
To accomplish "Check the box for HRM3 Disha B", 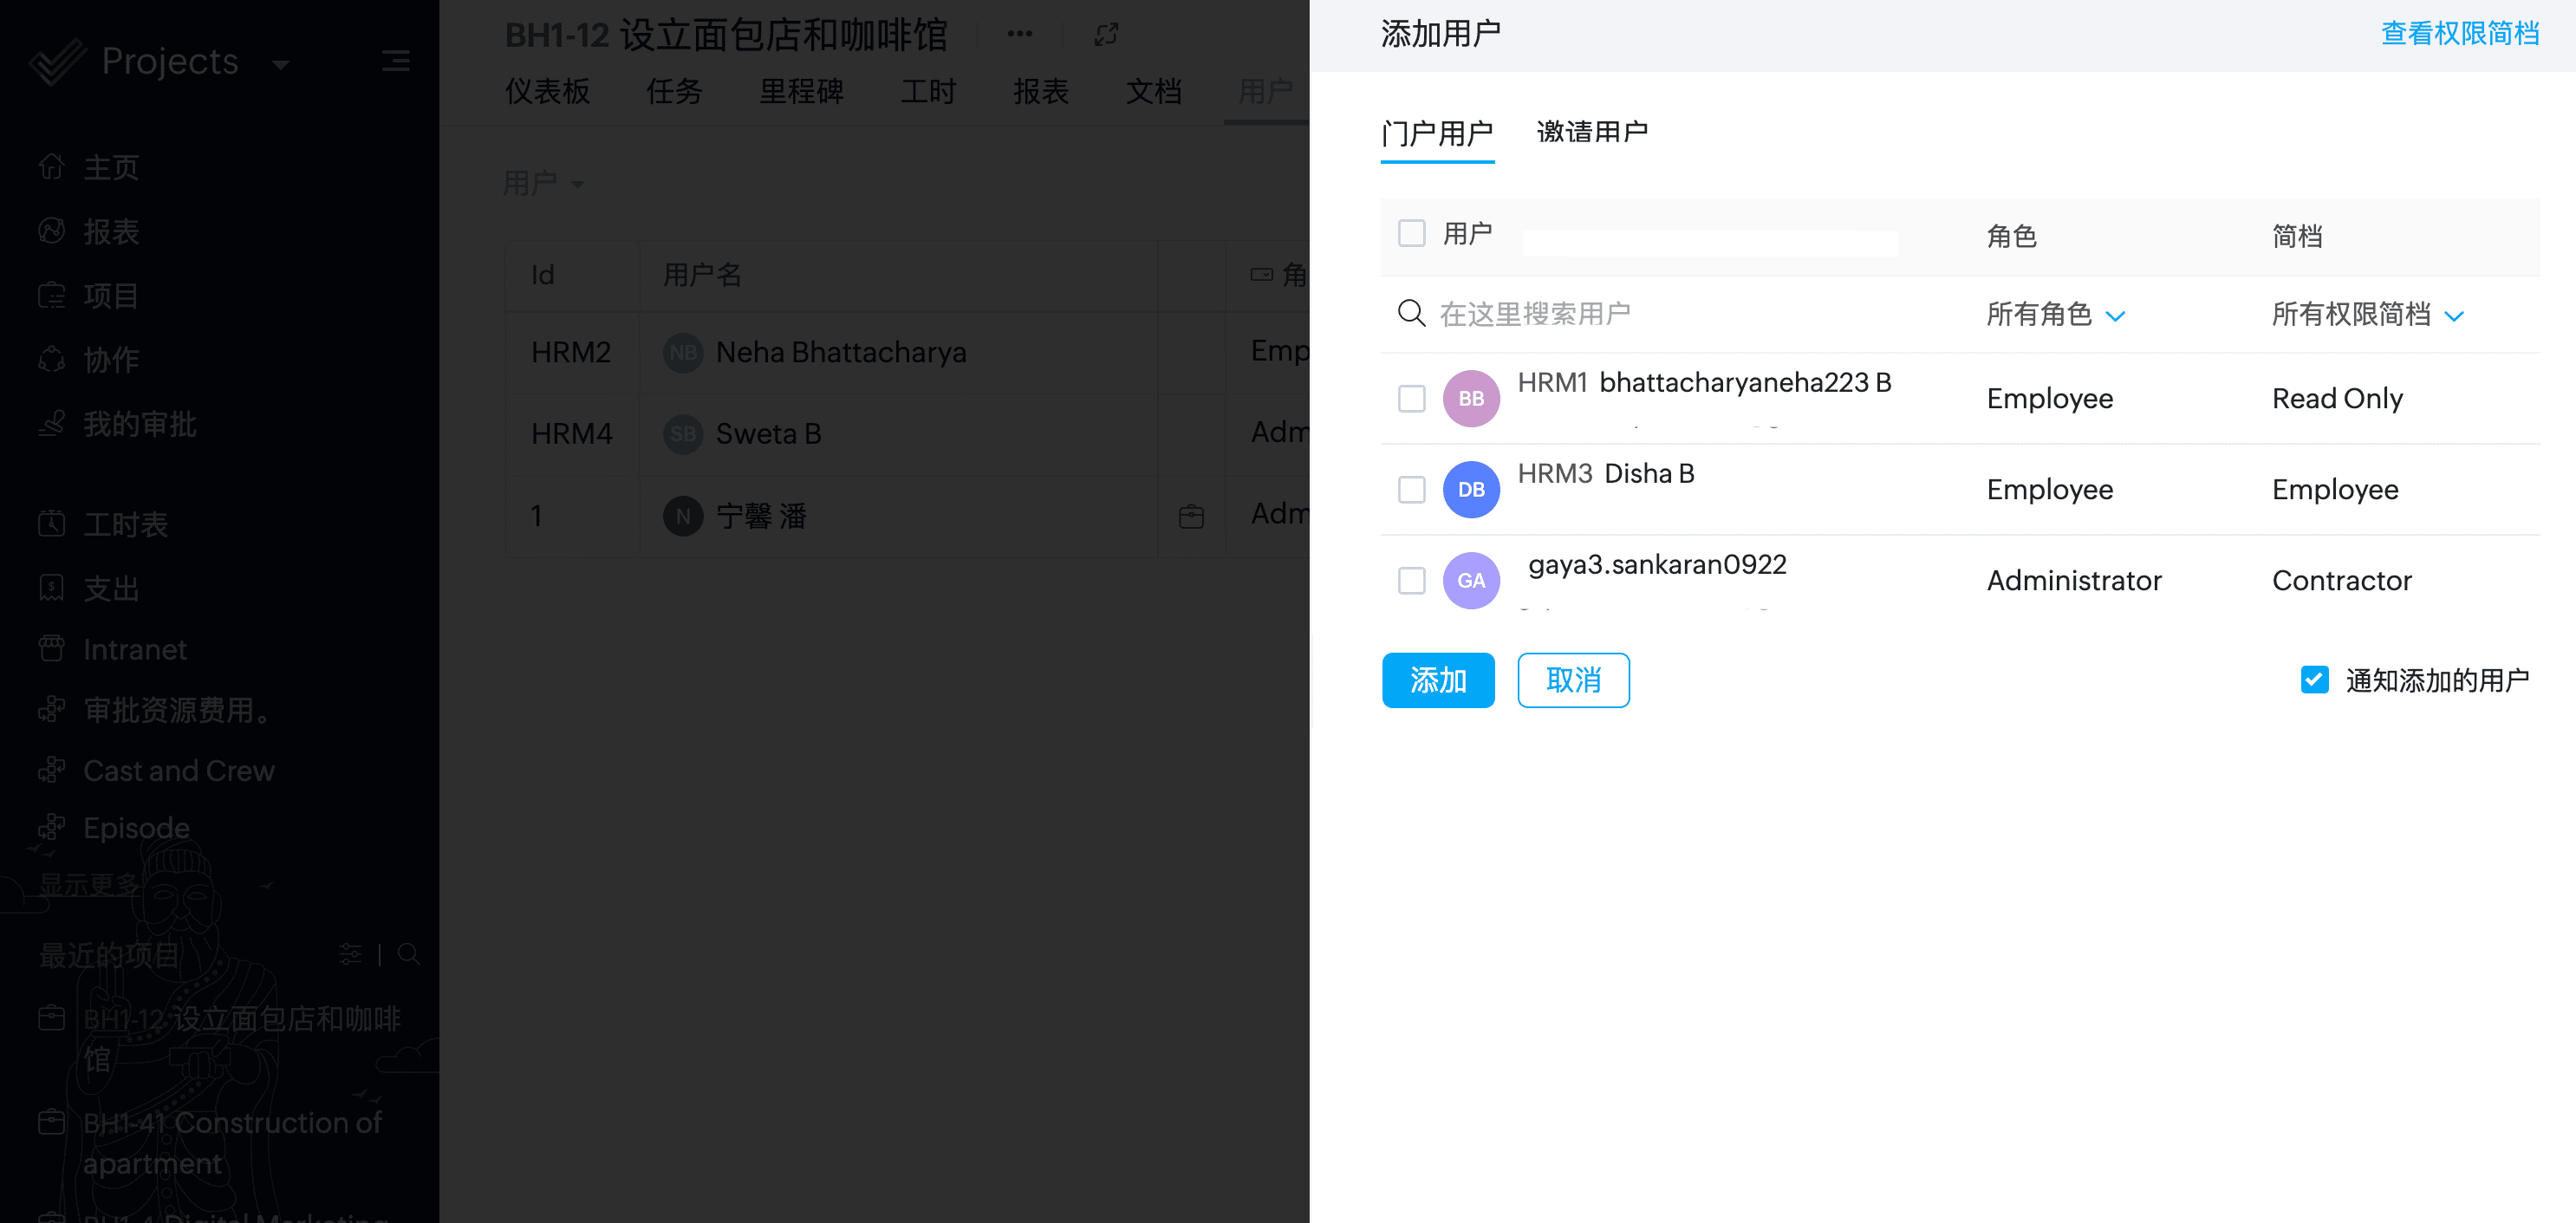I will tap(1411, 489).
